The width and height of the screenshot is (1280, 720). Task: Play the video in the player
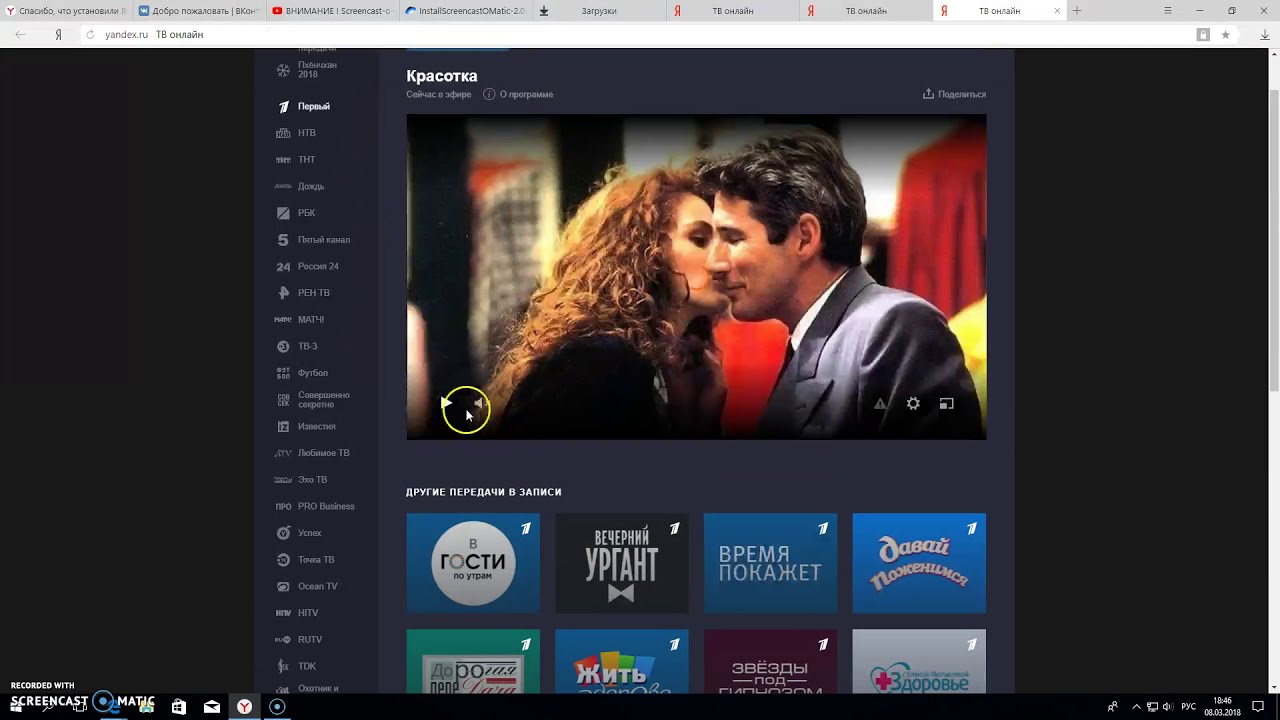coord(446,403)
